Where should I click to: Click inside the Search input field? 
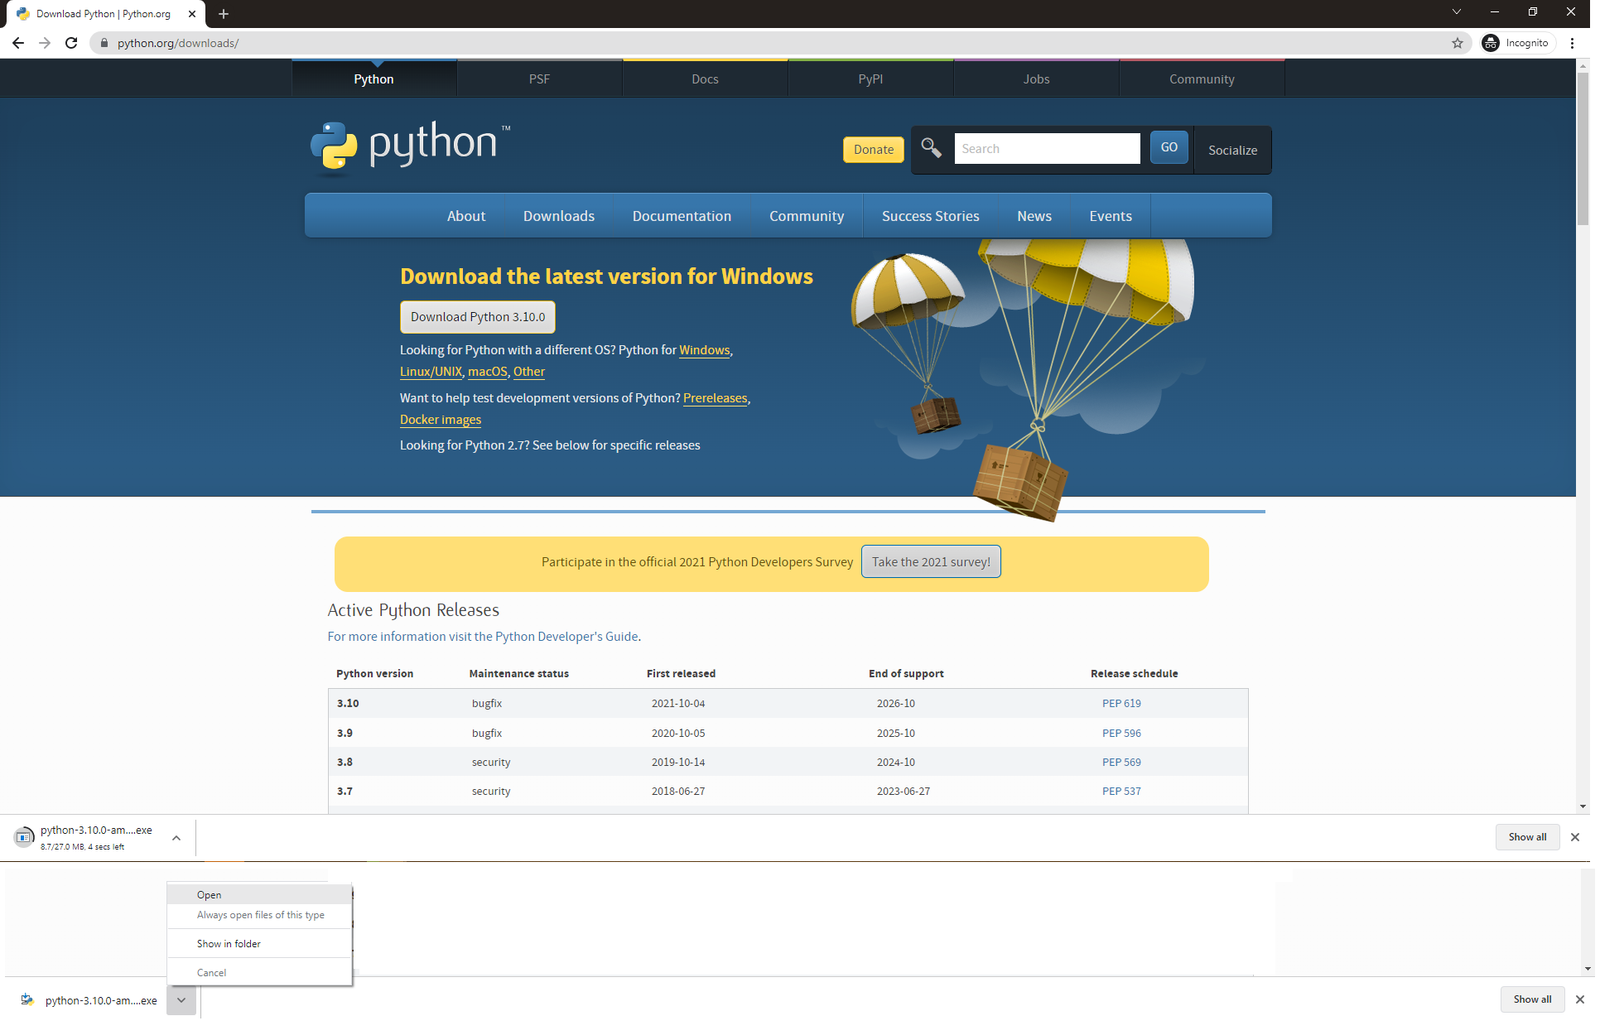tap(1046, 148)
